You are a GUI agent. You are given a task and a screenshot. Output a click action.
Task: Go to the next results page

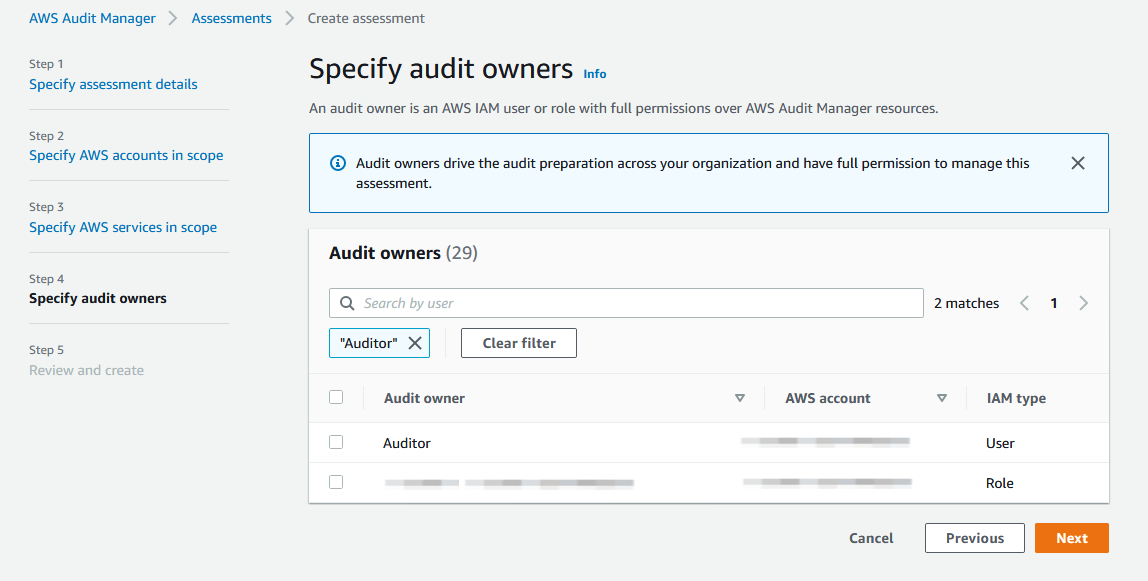pos(1084,303)
